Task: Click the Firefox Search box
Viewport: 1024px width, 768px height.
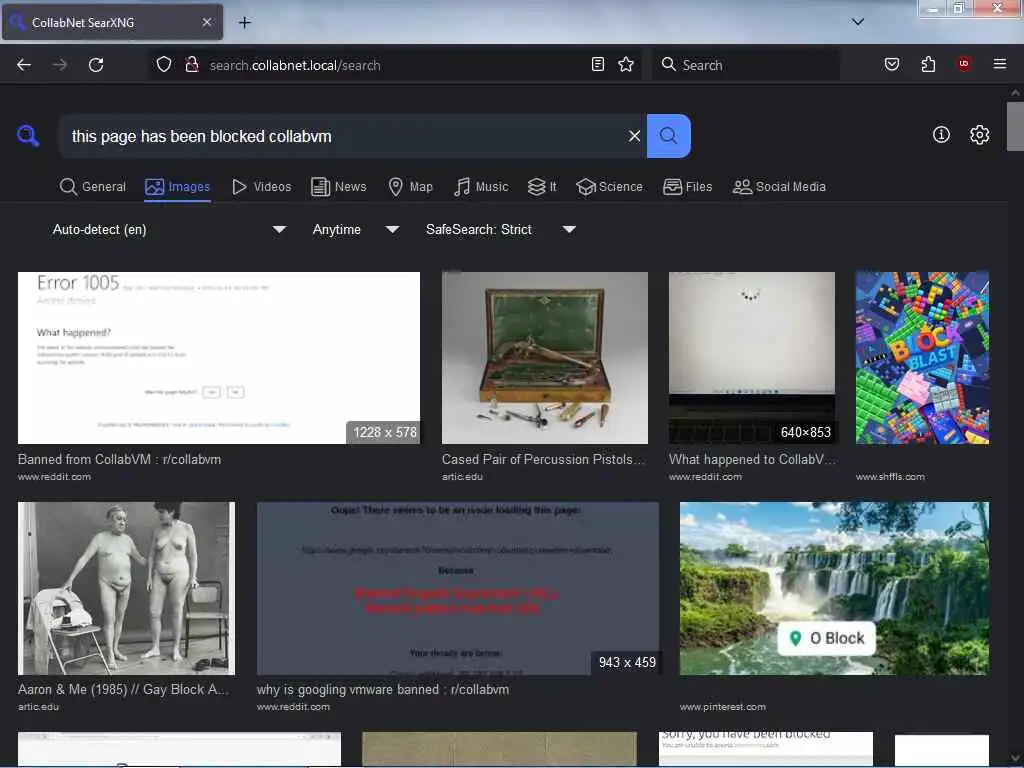Action: [745, 65]
